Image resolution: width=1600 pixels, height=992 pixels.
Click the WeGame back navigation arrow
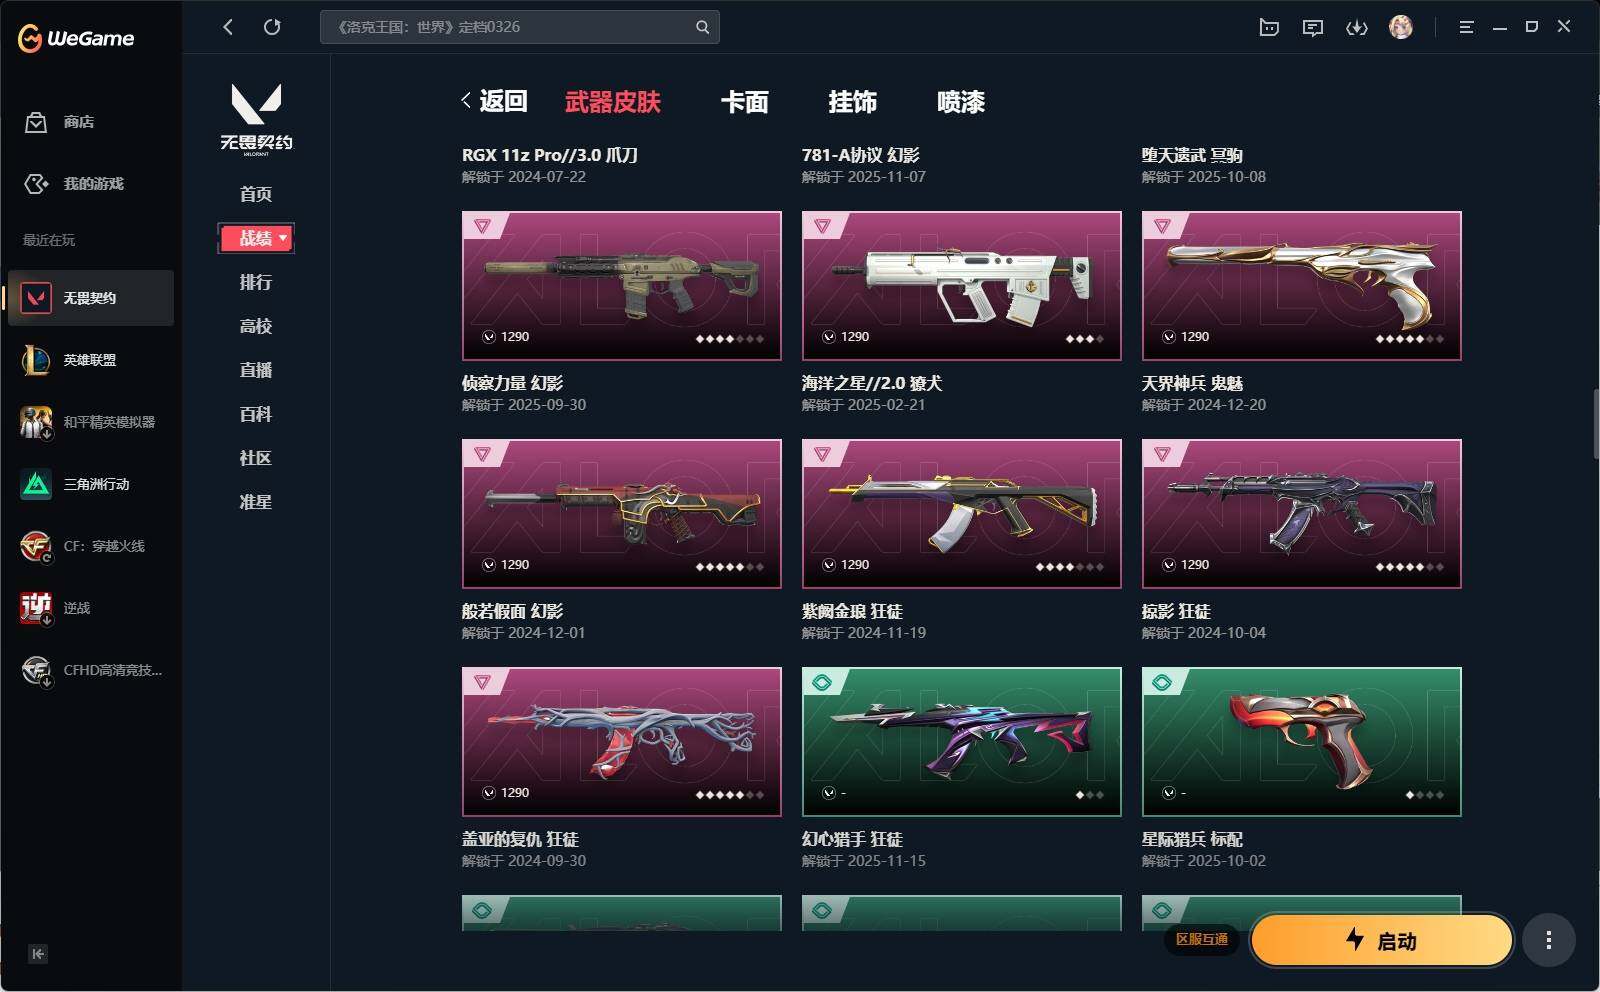click(228, 27)
